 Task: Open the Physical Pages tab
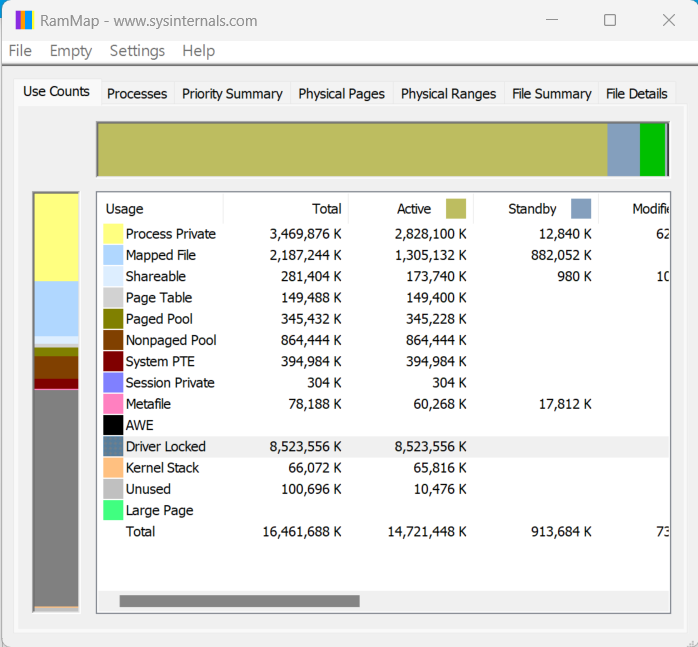[x=341, y=94]
